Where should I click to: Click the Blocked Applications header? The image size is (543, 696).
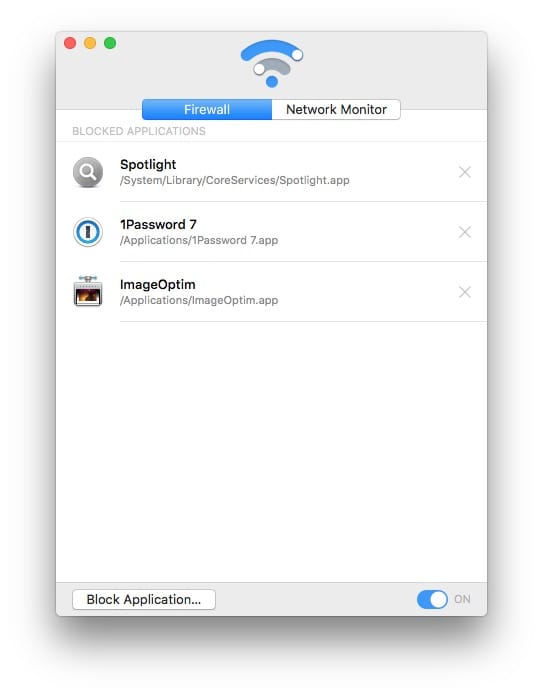139,131
